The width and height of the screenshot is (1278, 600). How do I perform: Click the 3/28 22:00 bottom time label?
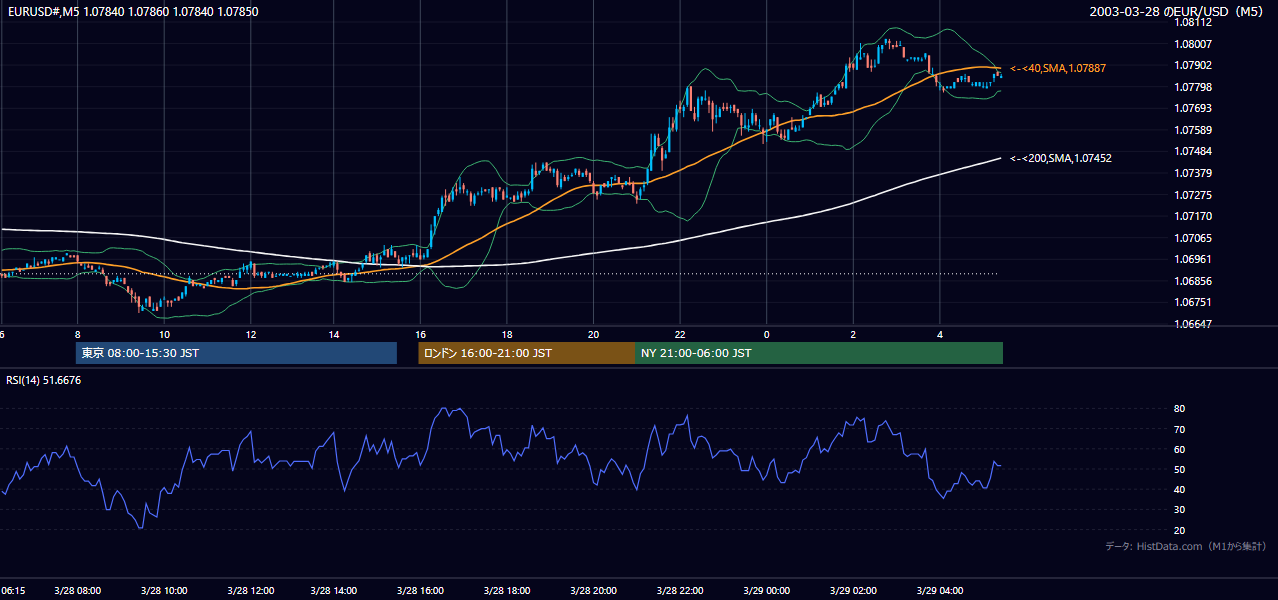click(x=680, y=591)
